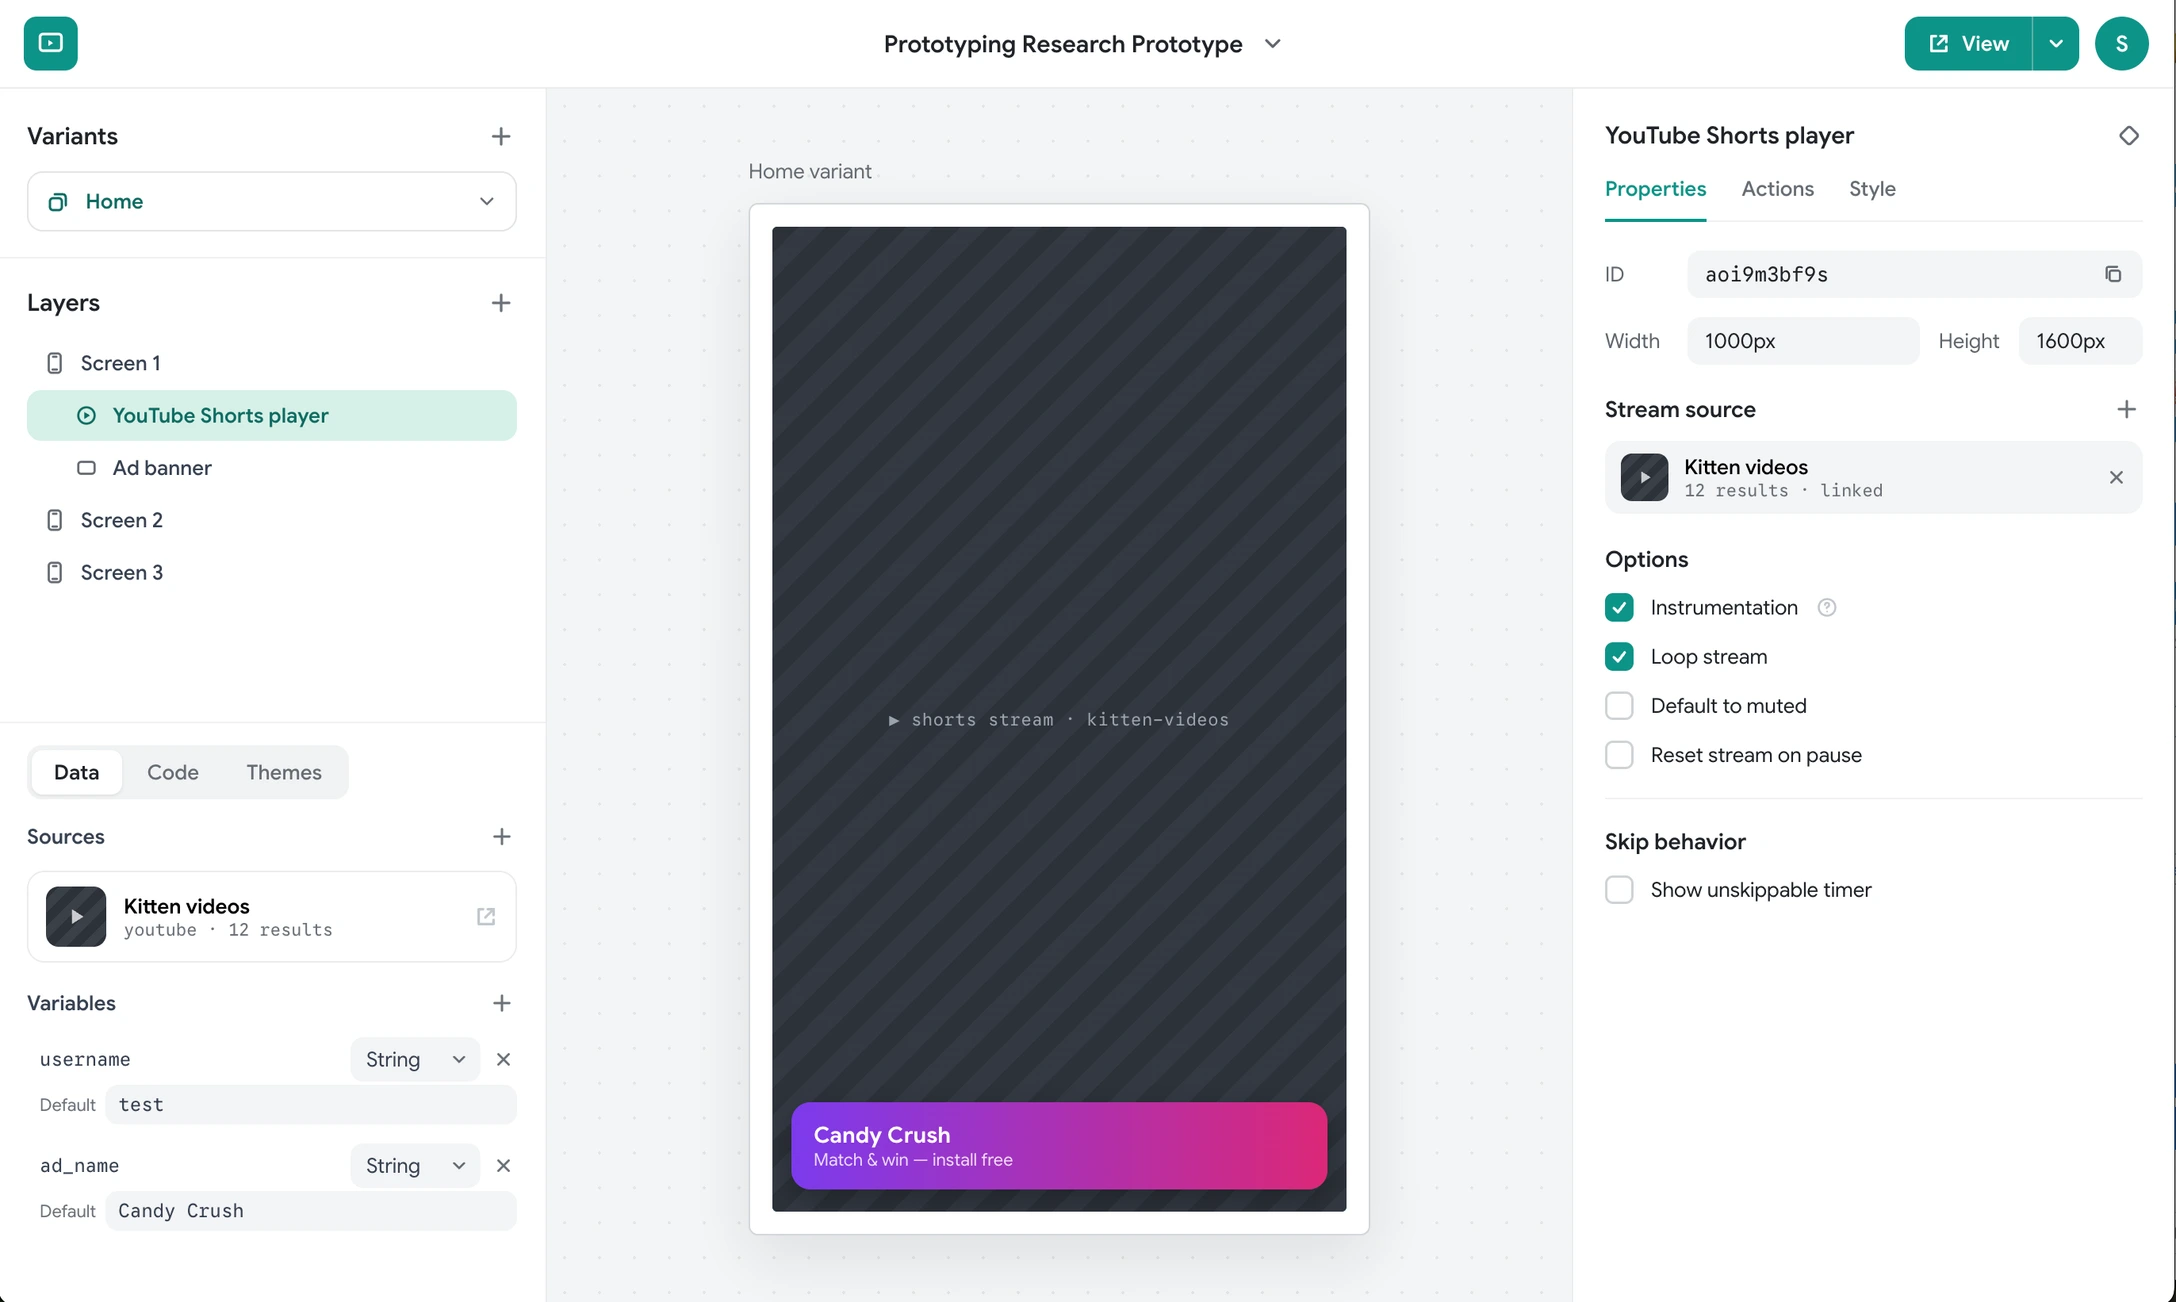Open user avatar S menu
2176x1302 pixels.
click(x=2121, y=43)
